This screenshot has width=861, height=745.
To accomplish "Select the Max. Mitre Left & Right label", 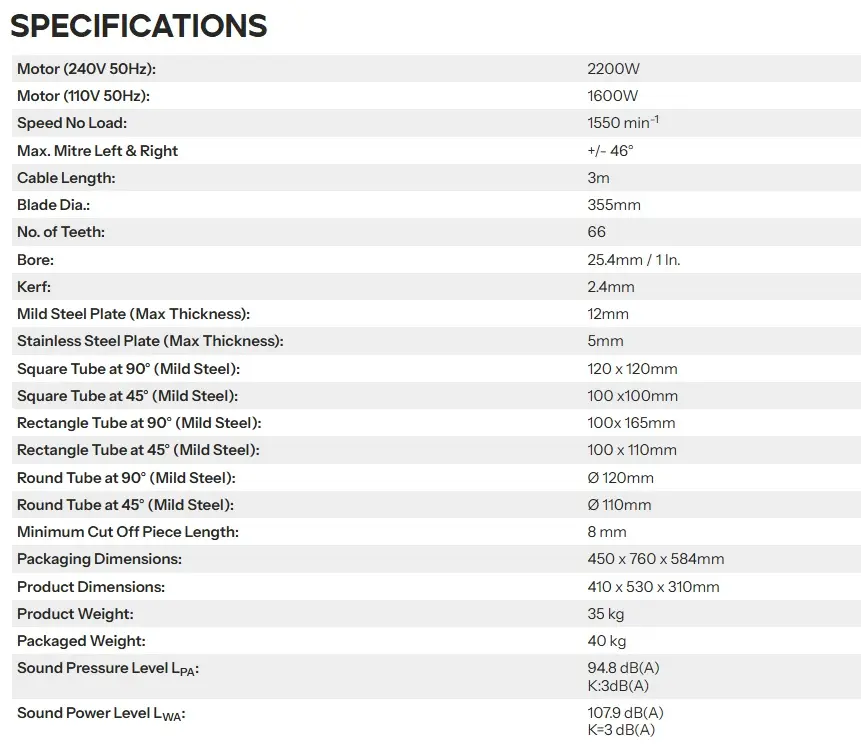I will coord(97,150).
